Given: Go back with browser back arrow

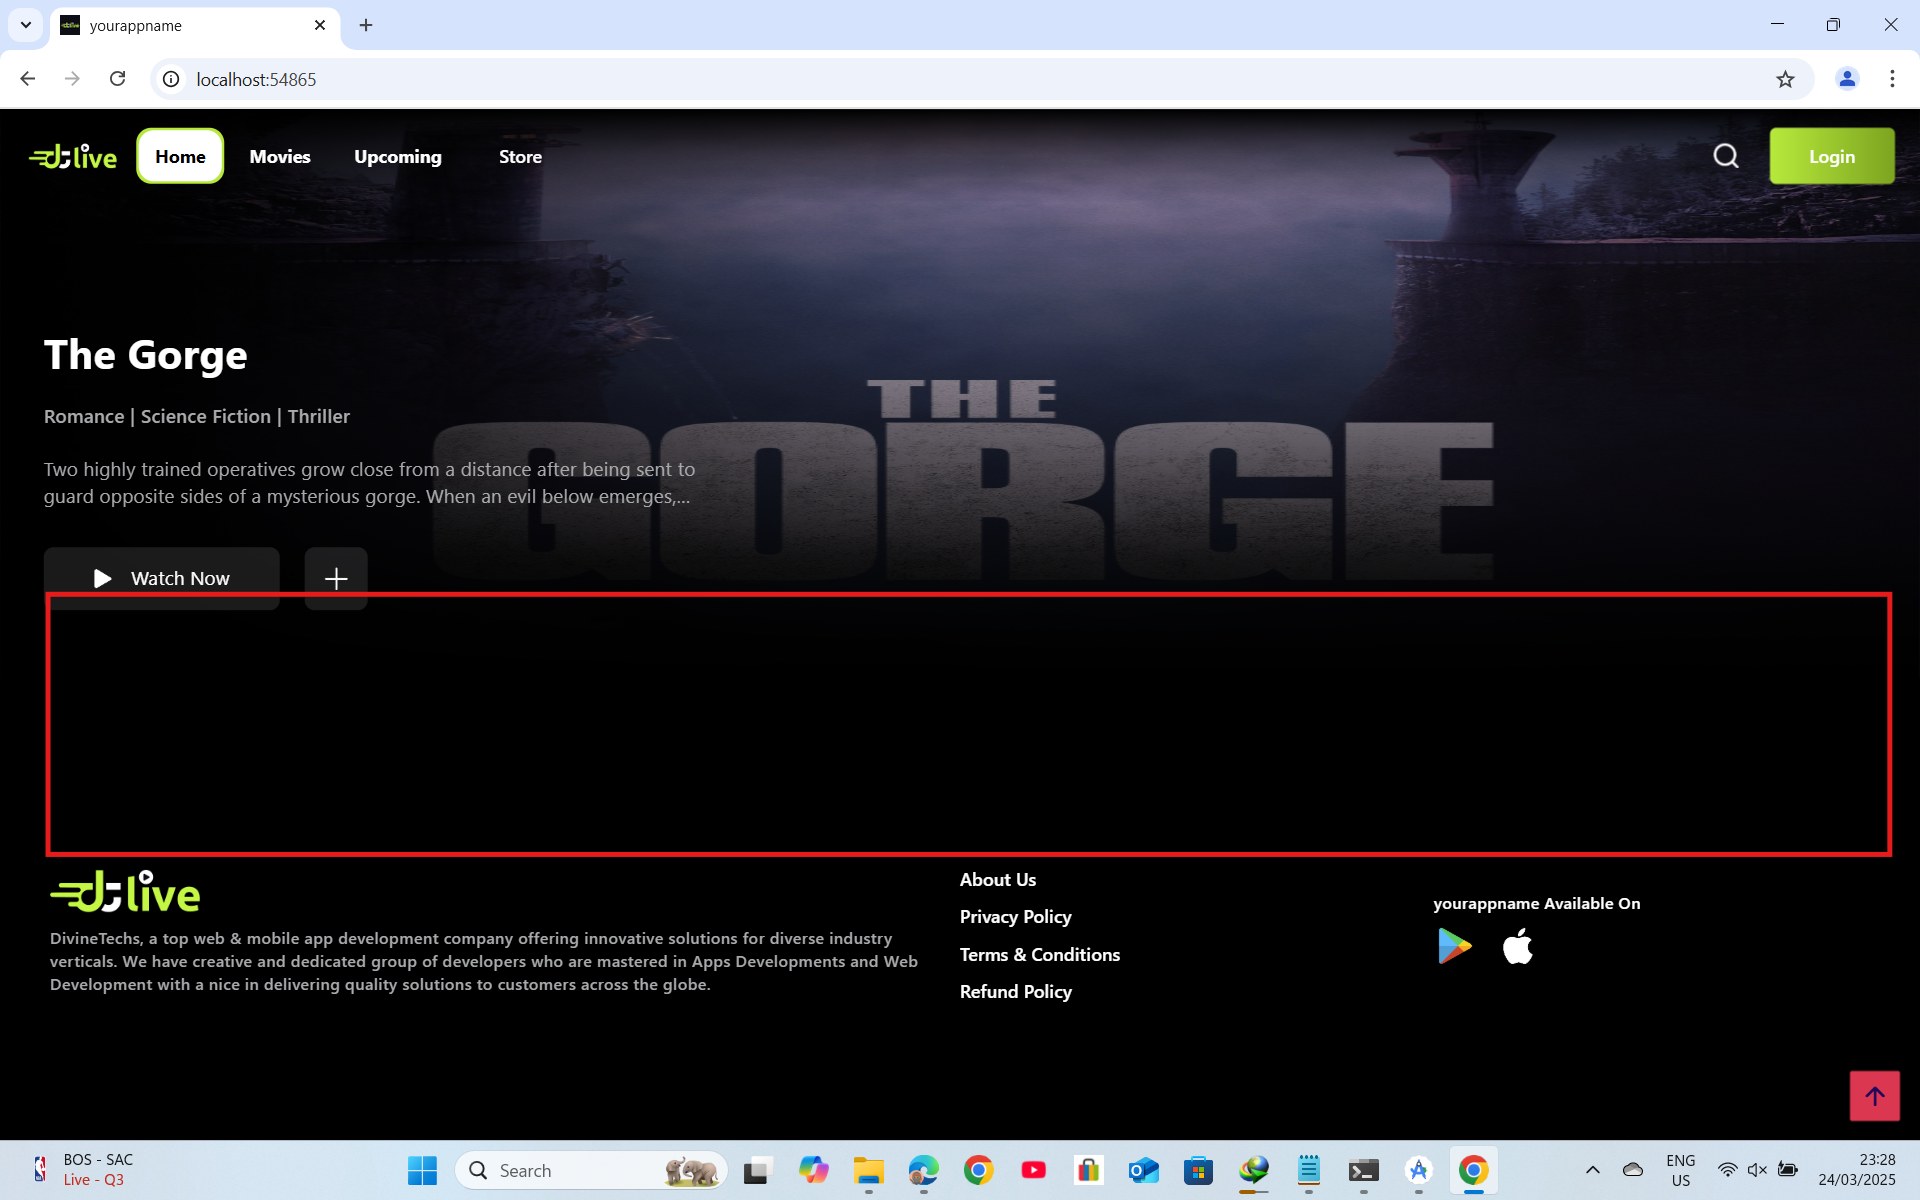Looking at the screenshot, I should [x=28, y=79].
